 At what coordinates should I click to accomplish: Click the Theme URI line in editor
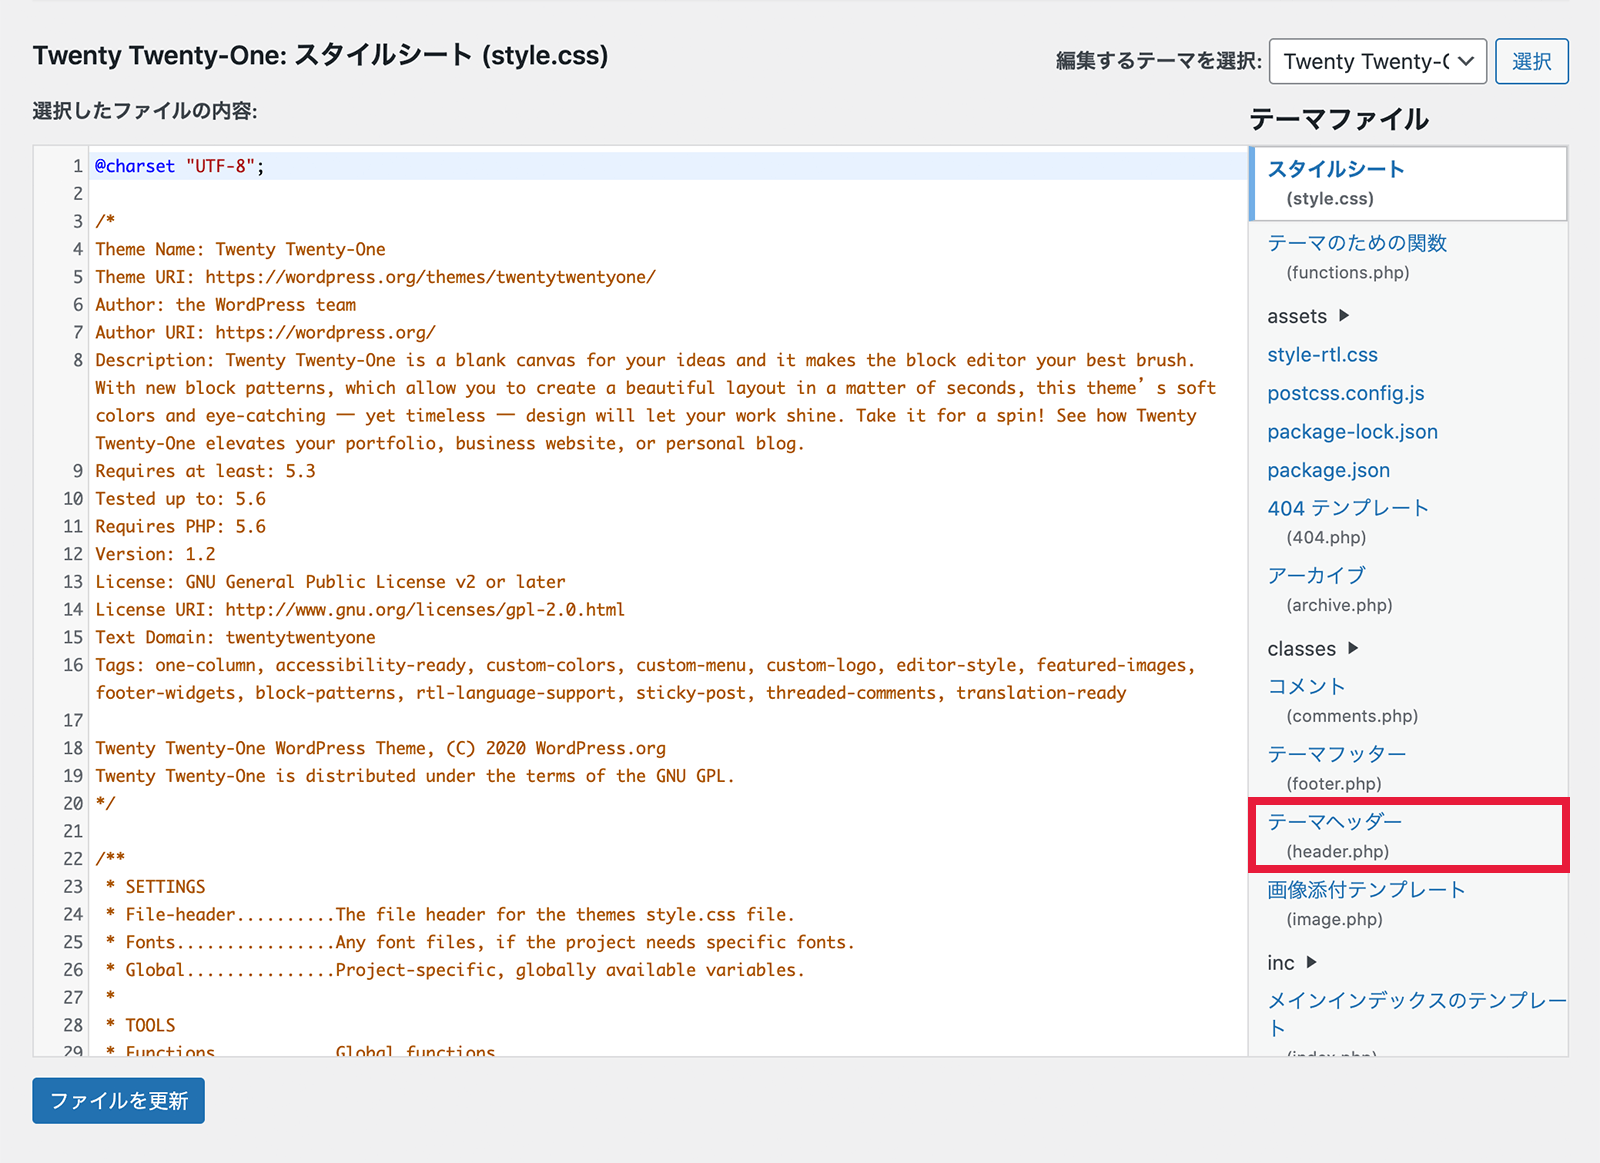[375, 277]
